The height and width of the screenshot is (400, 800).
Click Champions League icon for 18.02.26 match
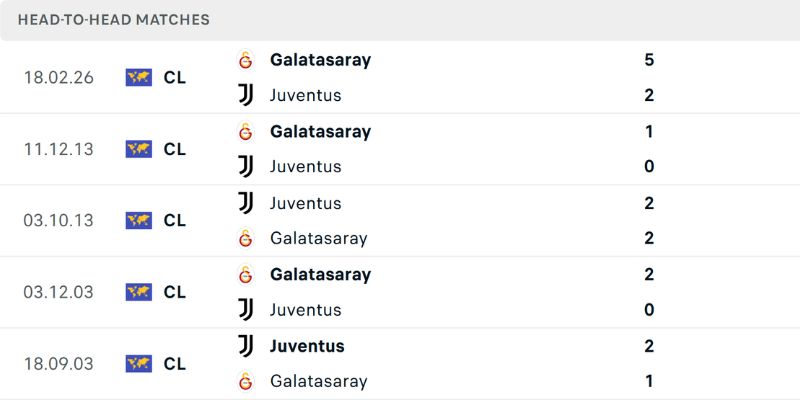pyautogui.click(x=139, y=77)
